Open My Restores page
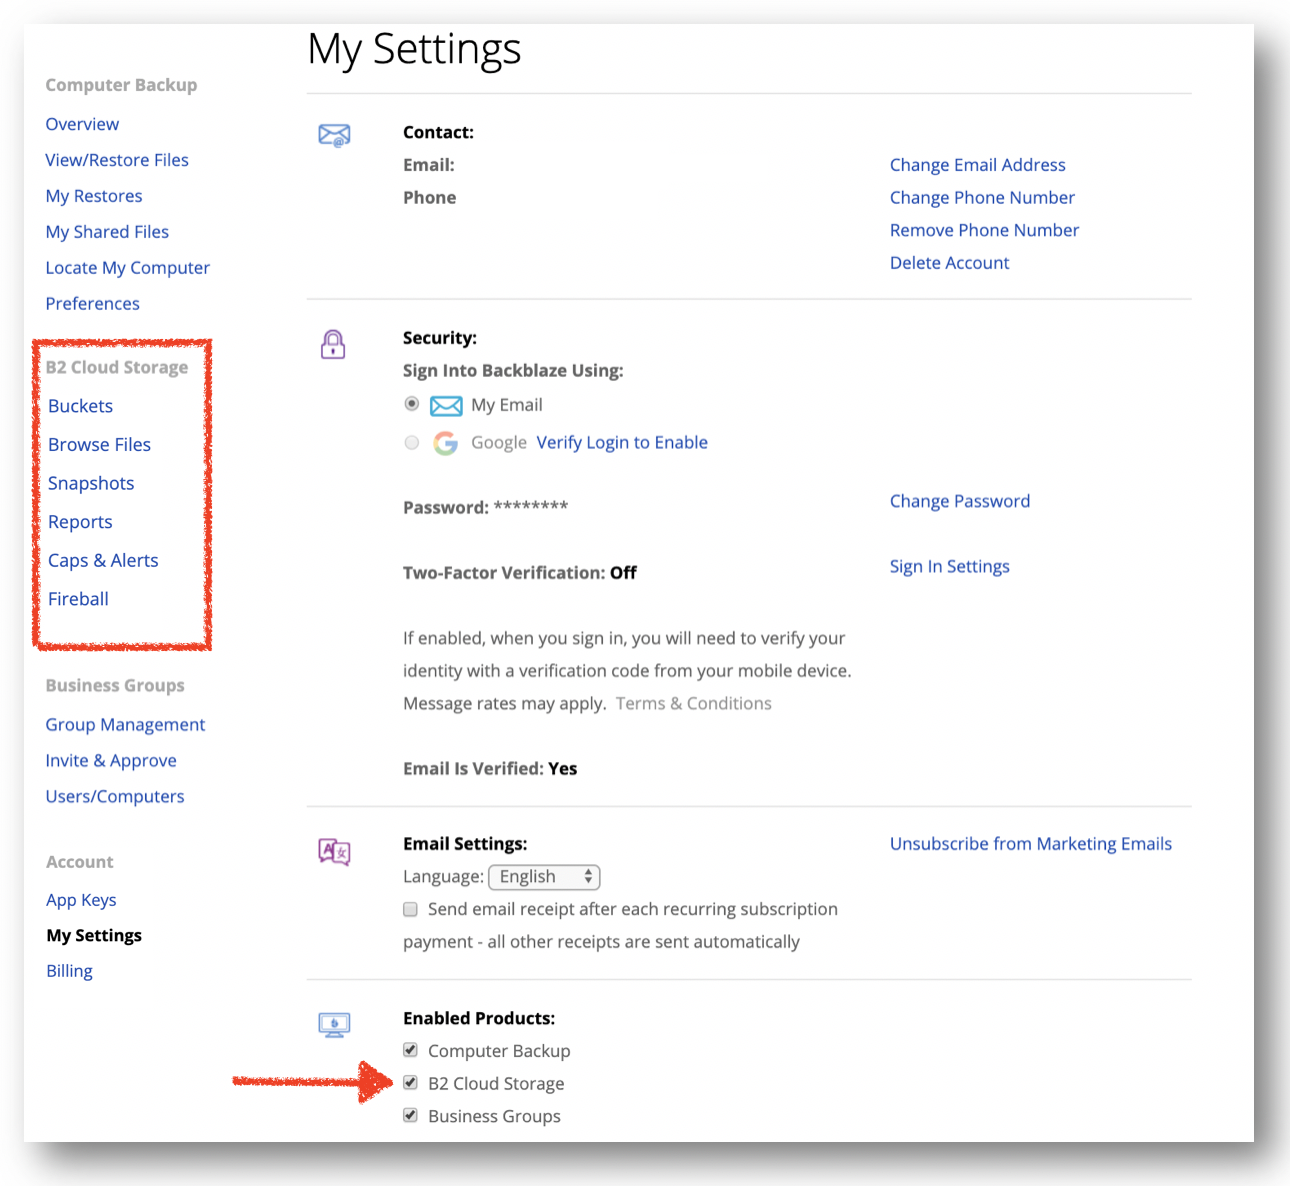The image size is (1290, 1186). coord(94,196)
